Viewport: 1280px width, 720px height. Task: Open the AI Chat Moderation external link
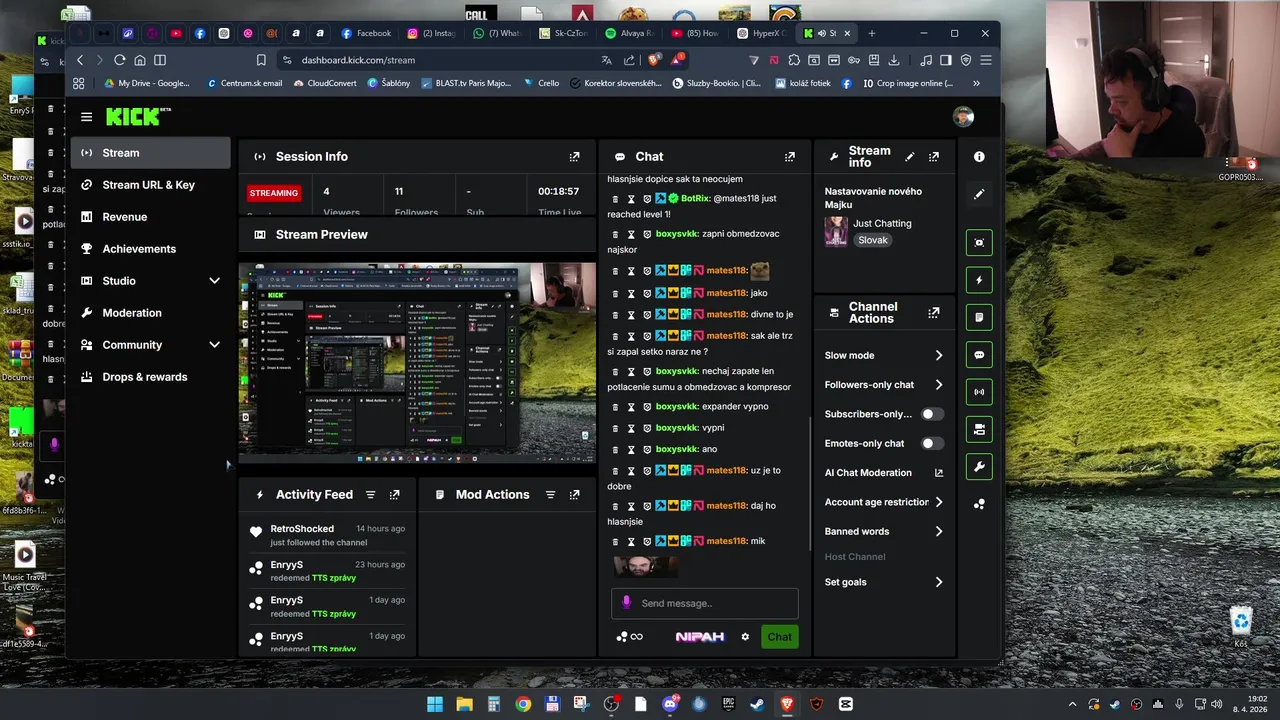938,473
